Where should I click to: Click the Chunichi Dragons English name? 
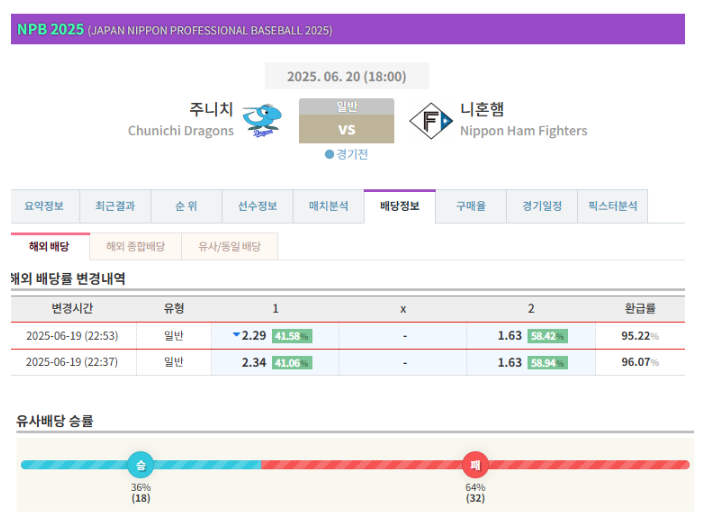181,131
